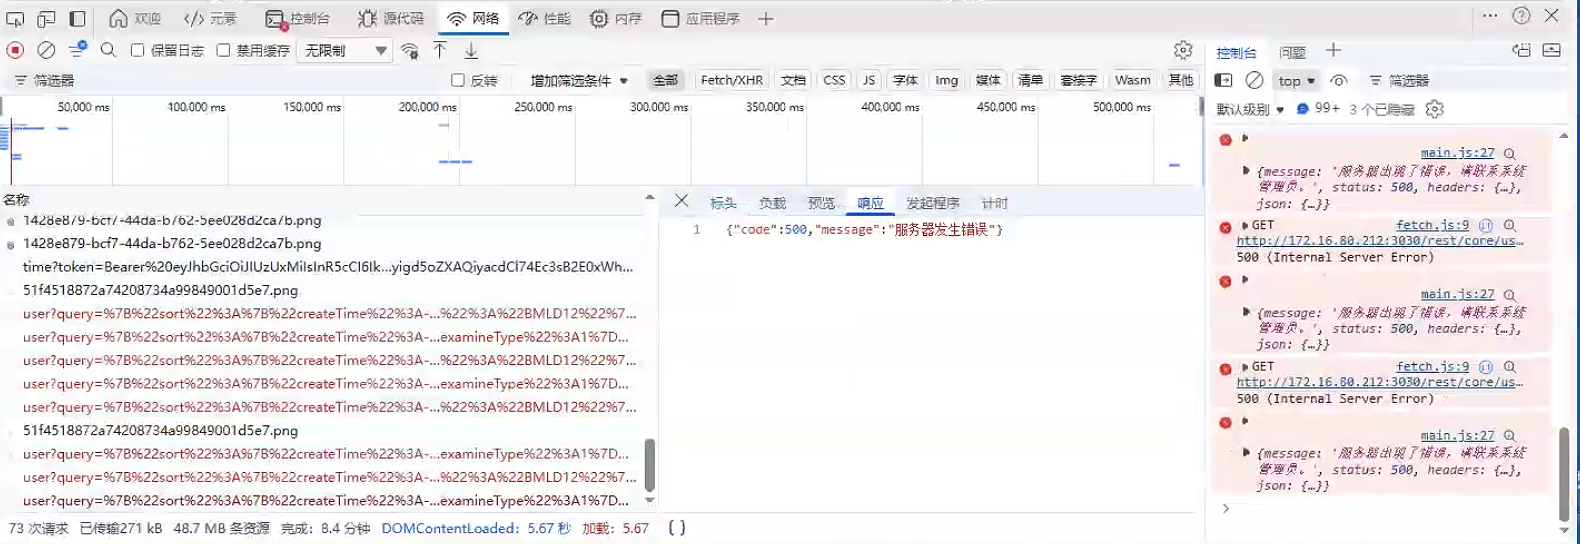Switch to the 元素 tab
1580x544 pixels.
pos(211,18)
